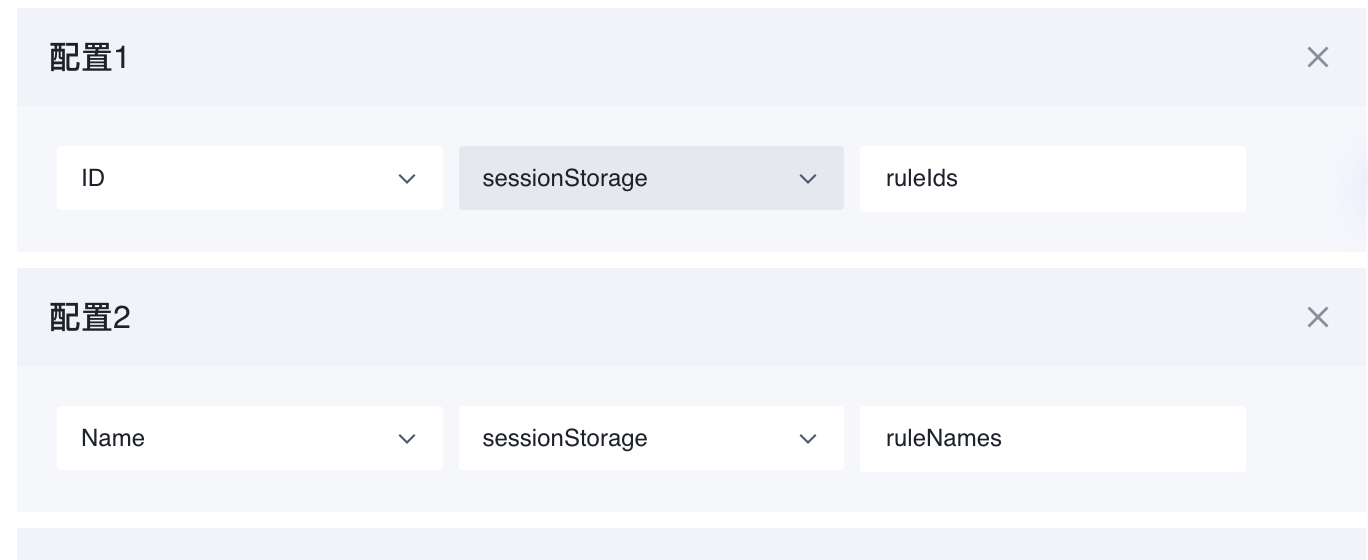This screenshot has height=560, width=1368.
Task: Open the ID type dropdown
Action: tap(249, 179)
